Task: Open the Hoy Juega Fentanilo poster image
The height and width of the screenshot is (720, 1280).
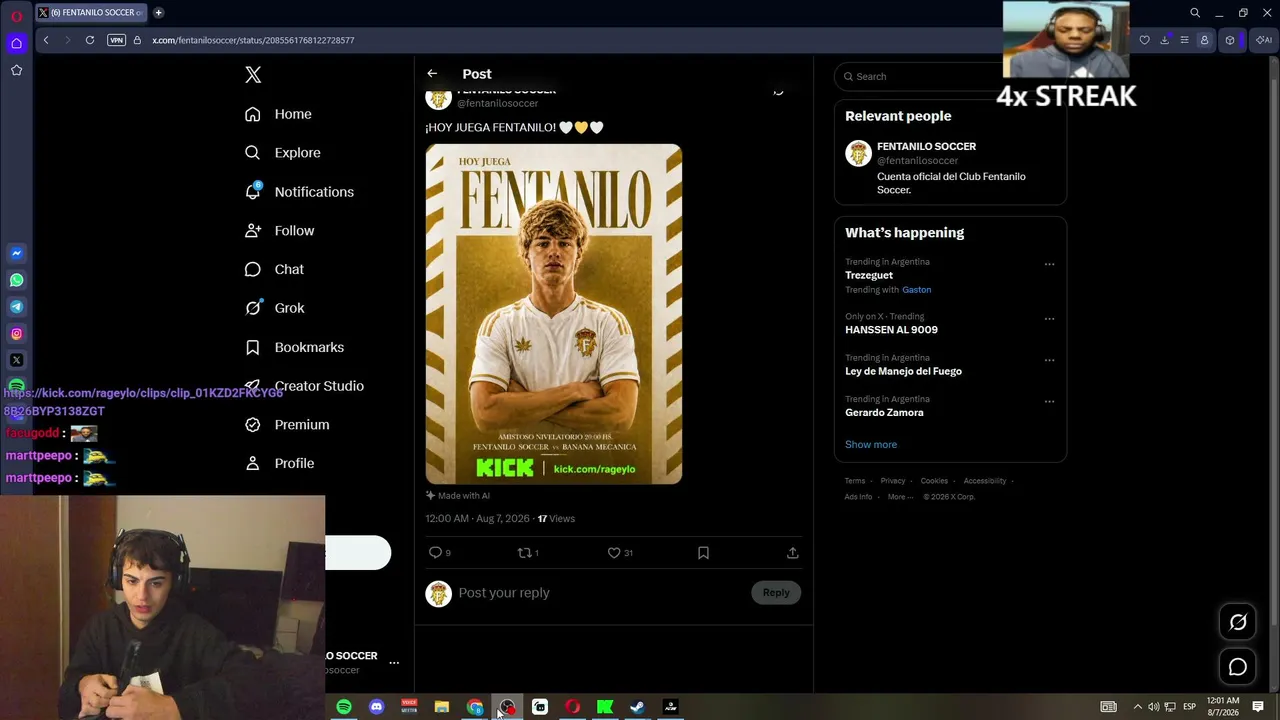Action: [554, 314]
